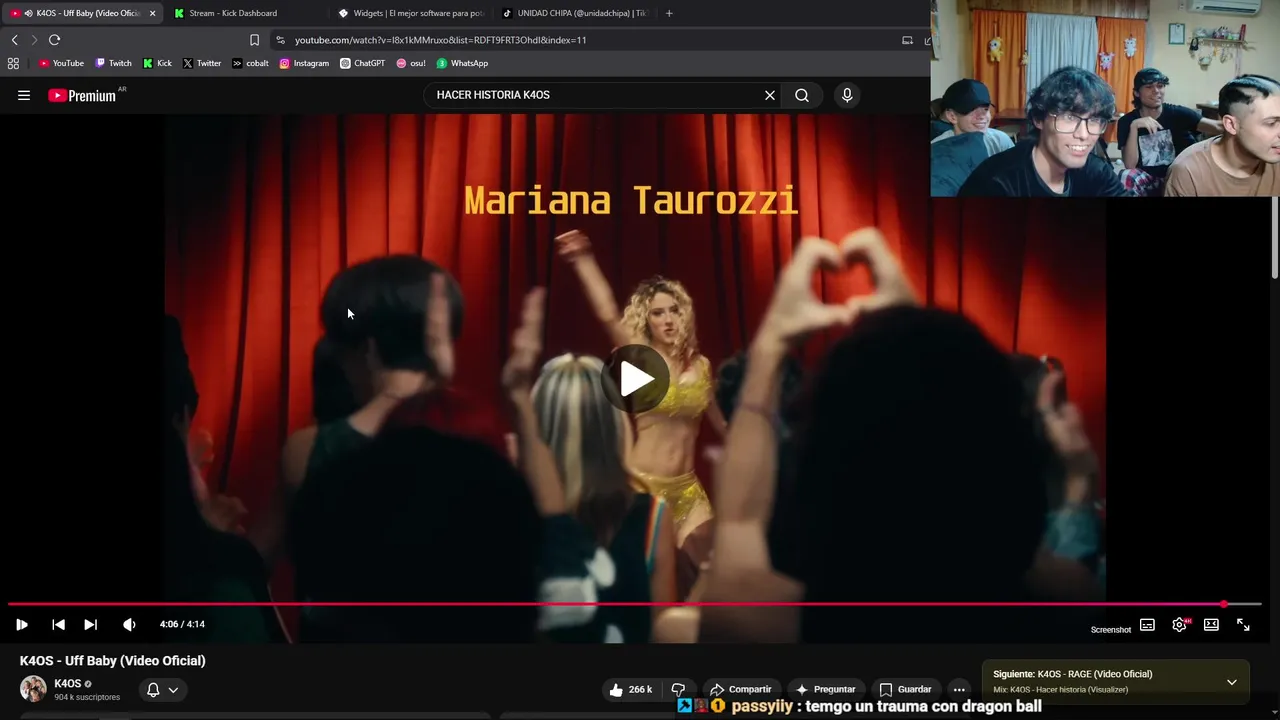Start voice search with the microphone
This screenshot has width=1280, height=720.
click(x=847, y=95)
